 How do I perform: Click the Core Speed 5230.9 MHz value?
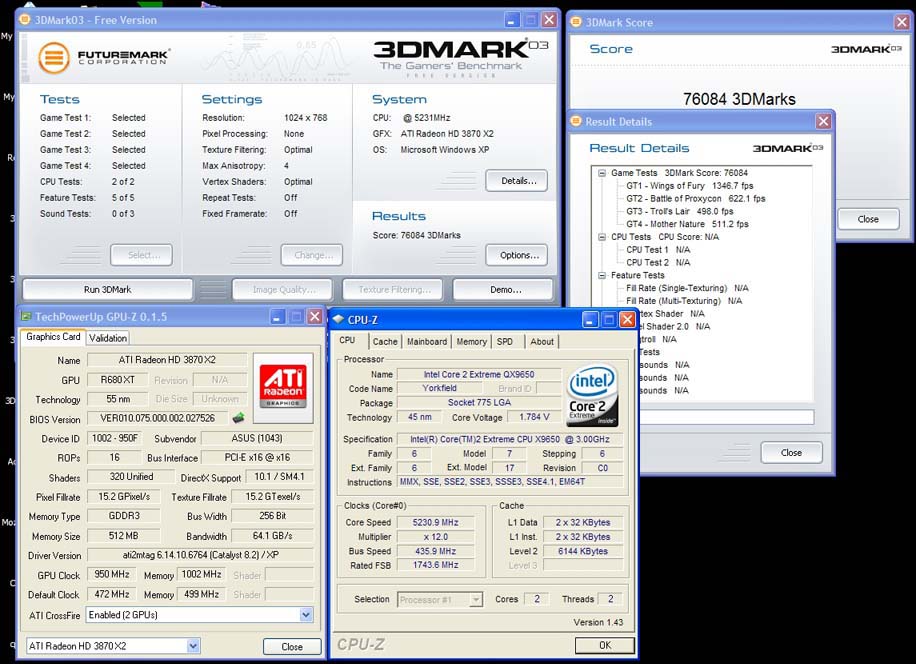pyautogui.click(x=435, y=523)
